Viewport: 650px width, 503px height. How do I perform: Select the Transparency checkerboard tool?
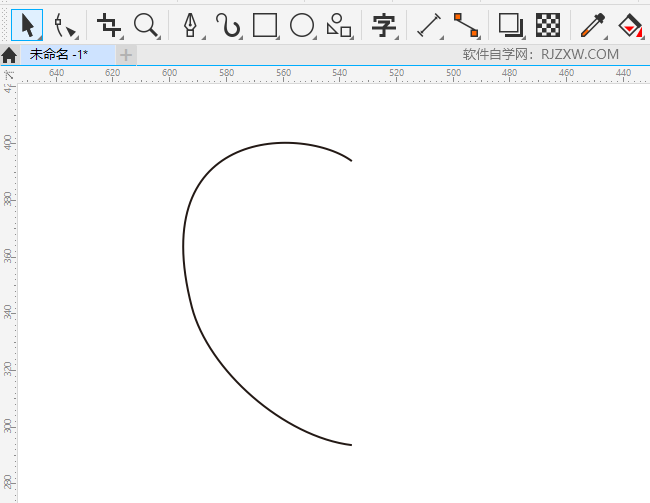548,25
